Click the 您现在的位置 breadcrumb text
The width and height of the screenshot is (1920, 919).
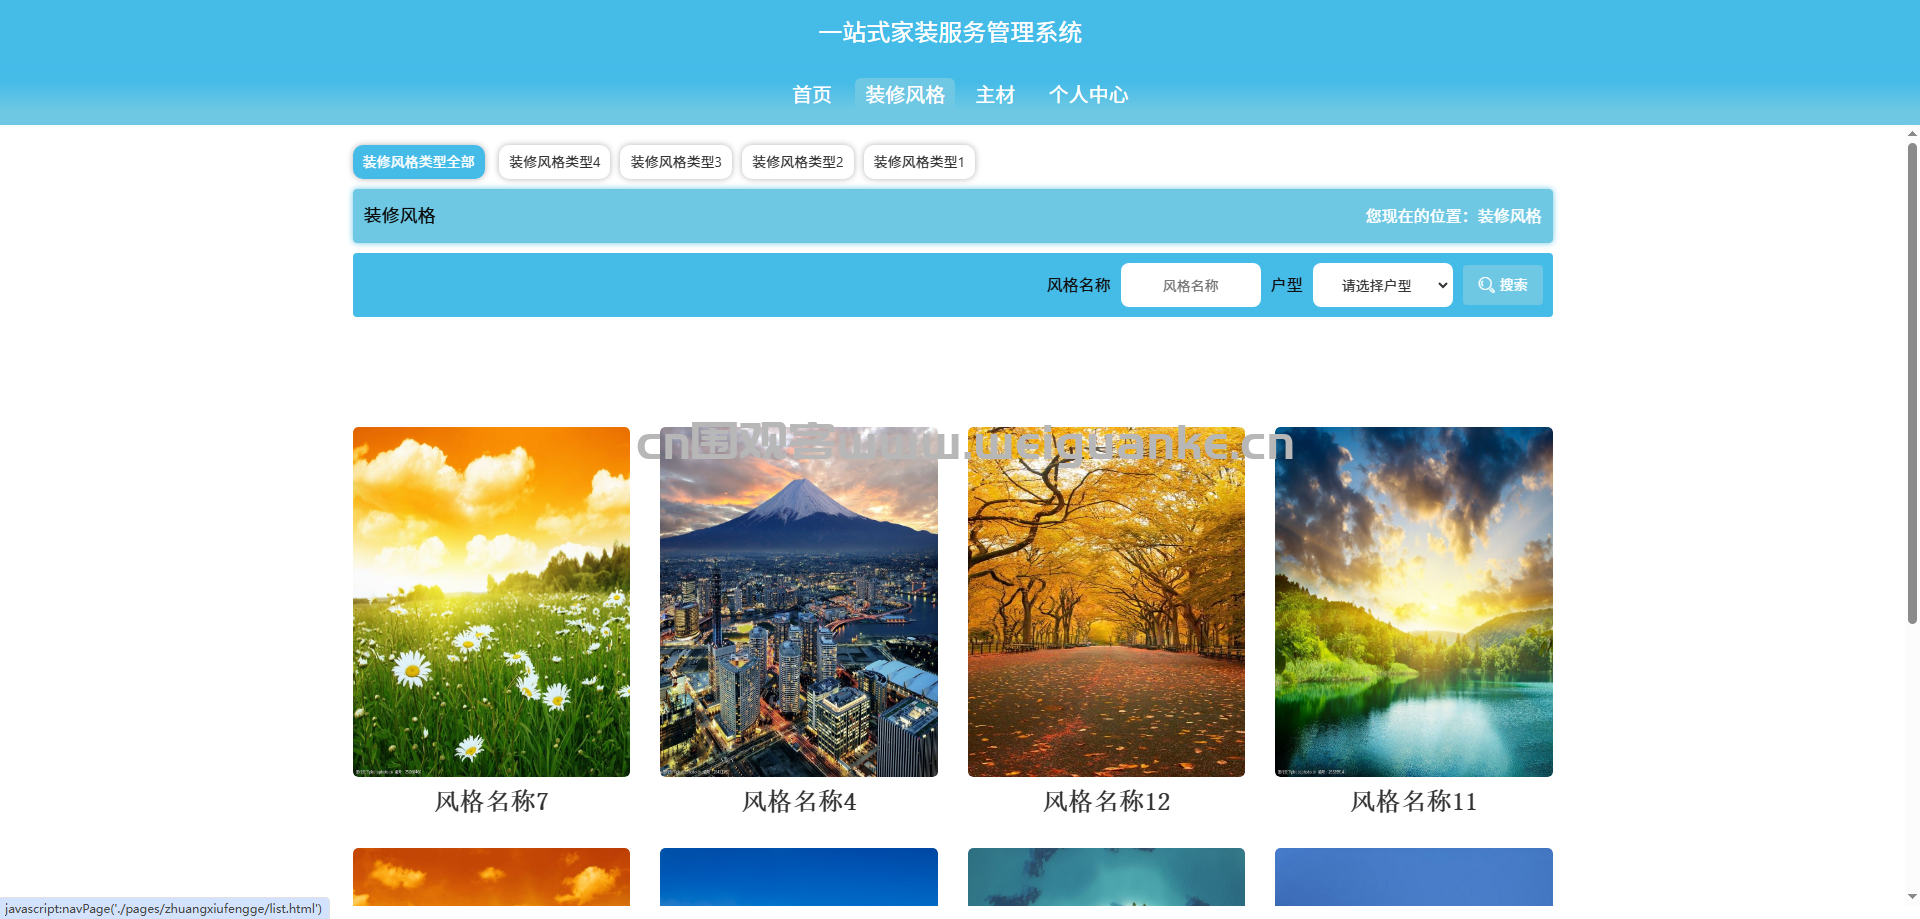1453,216
